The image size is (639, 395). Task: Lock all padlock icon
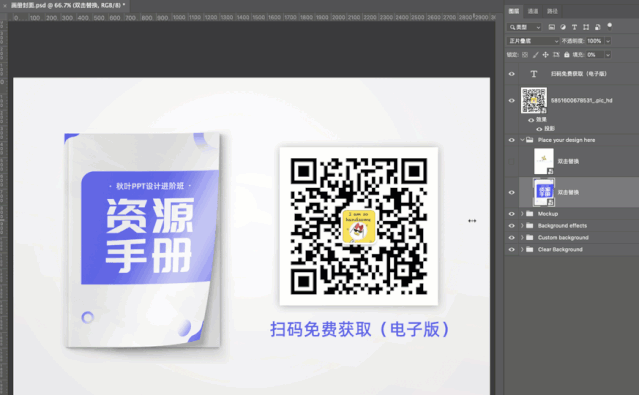click(x=566, y=55)
